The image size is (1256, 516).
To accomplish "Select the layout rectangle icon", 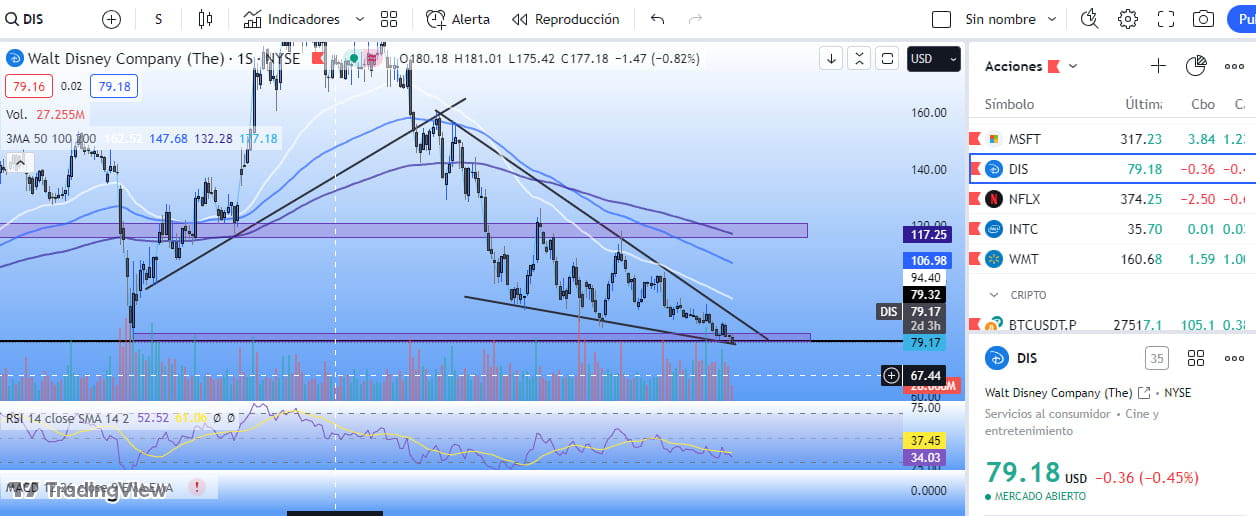I will click(x=941, y=19).
